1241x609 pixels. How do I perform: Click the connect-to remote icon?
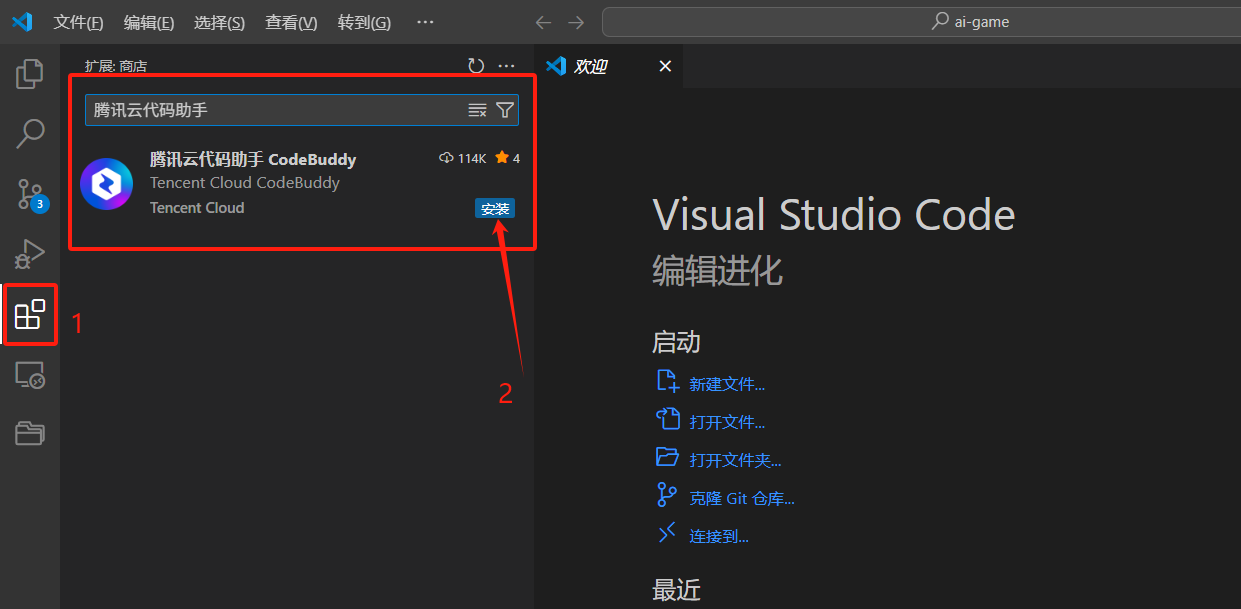667,533
